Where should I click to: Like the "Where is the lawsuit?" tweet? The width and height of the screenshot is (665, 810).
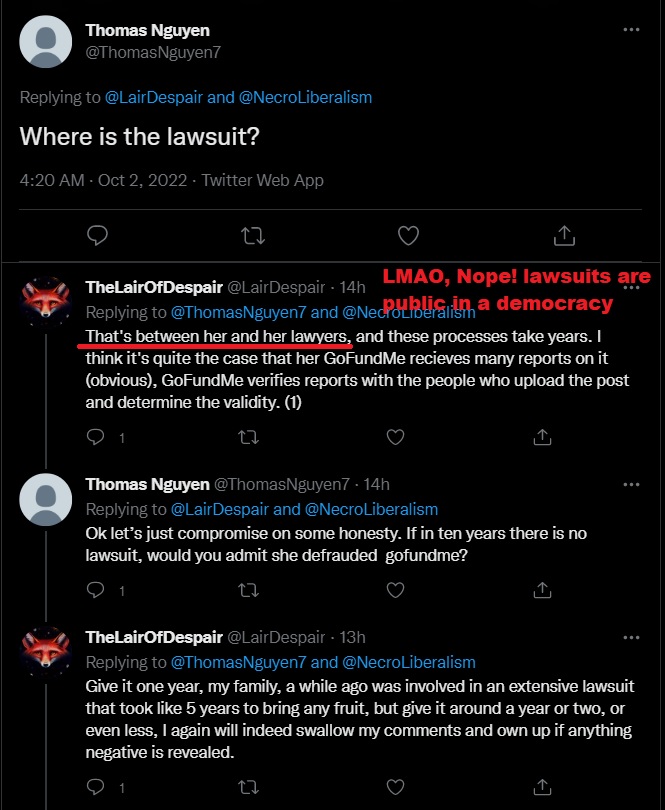tap(408, 235)
